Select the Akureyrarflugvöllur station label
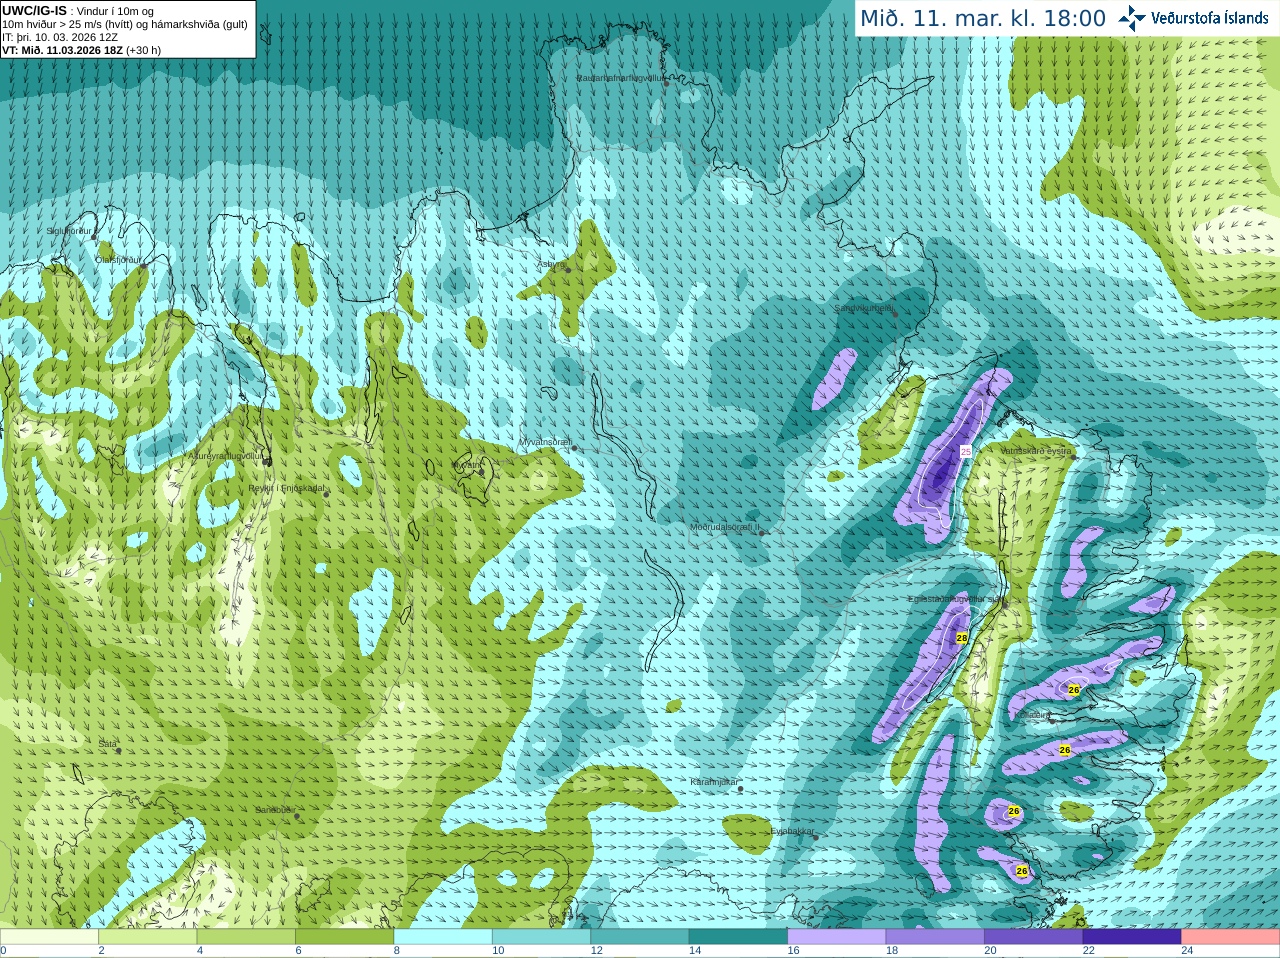This screenshot has width=1280, height=958. click(x=226, y=456)
